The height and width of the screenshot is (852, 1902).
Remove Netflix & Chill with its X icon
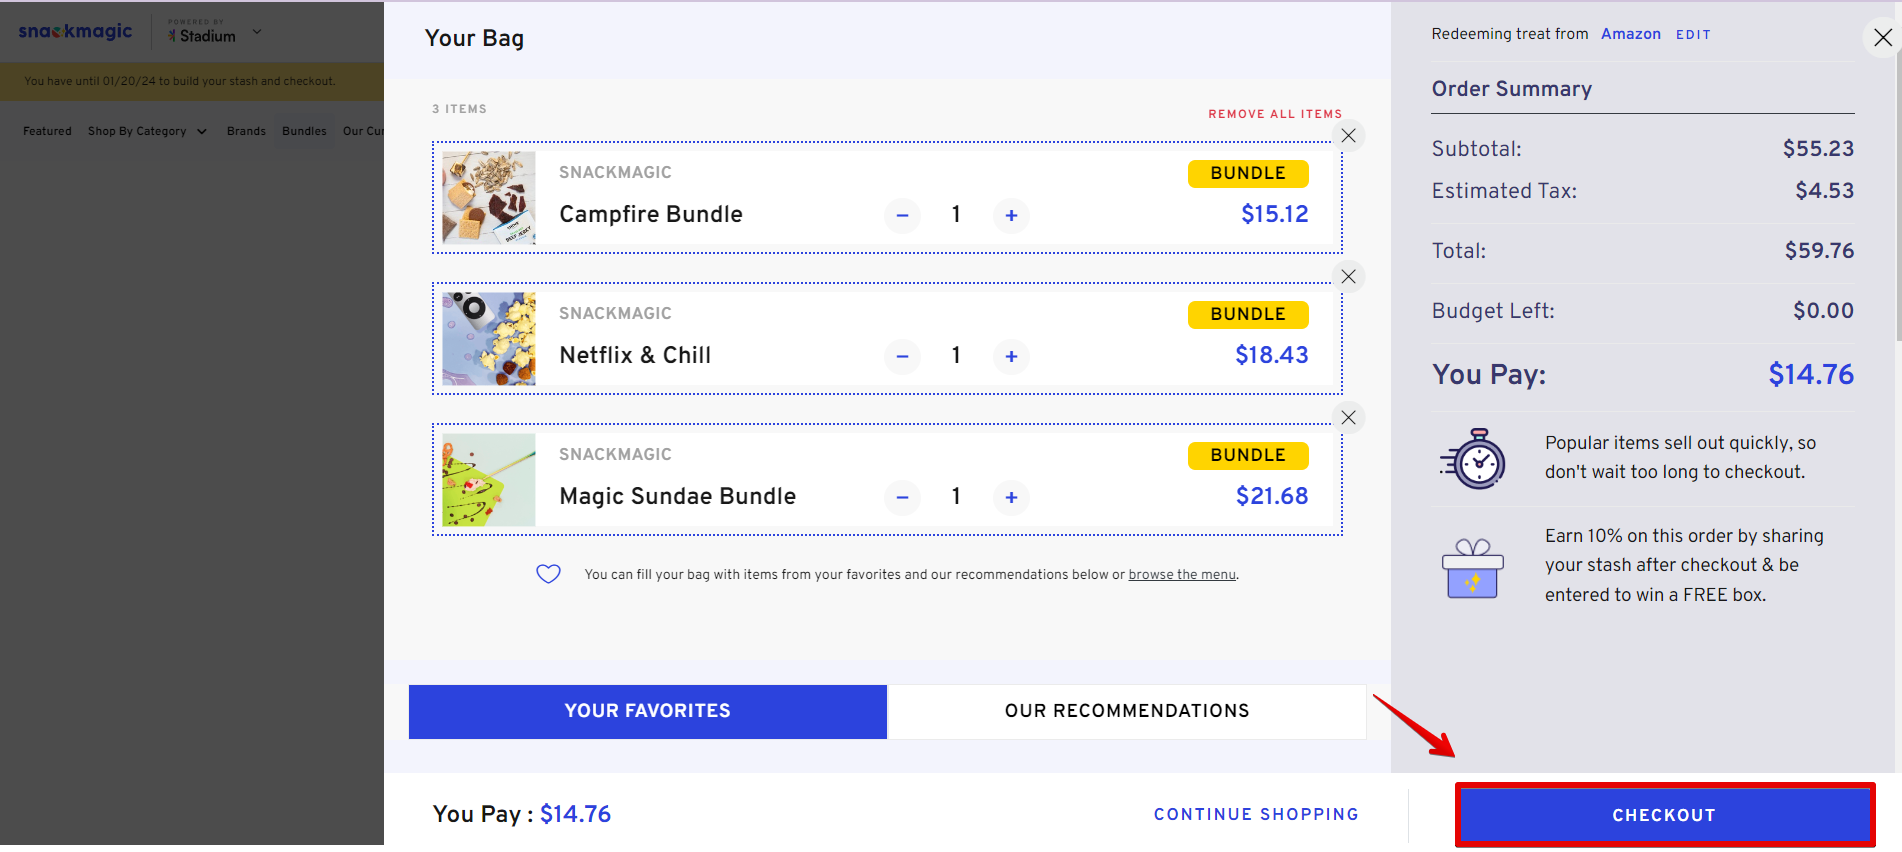click(x=1349, y=277)
